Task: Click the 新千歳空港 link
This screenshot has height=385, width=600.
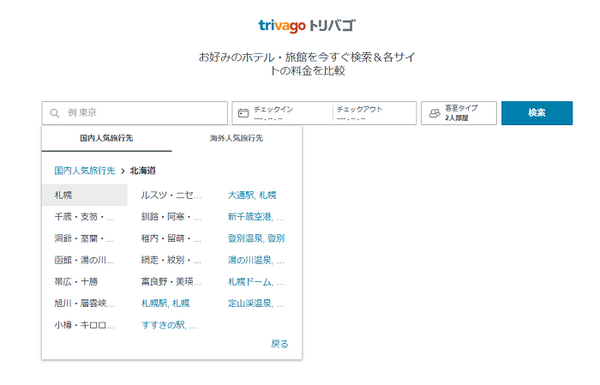Action: click(x=256, y=217)
